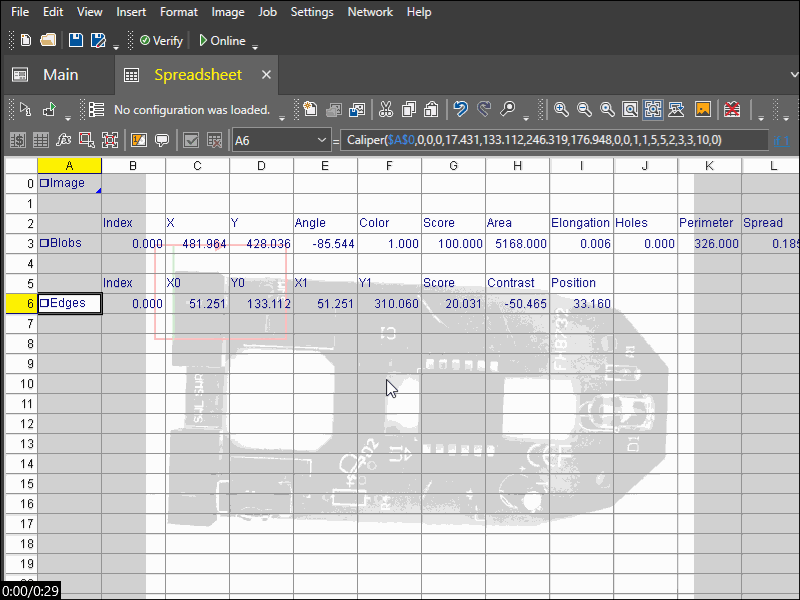Click the Verify button

tap(161, 41)
